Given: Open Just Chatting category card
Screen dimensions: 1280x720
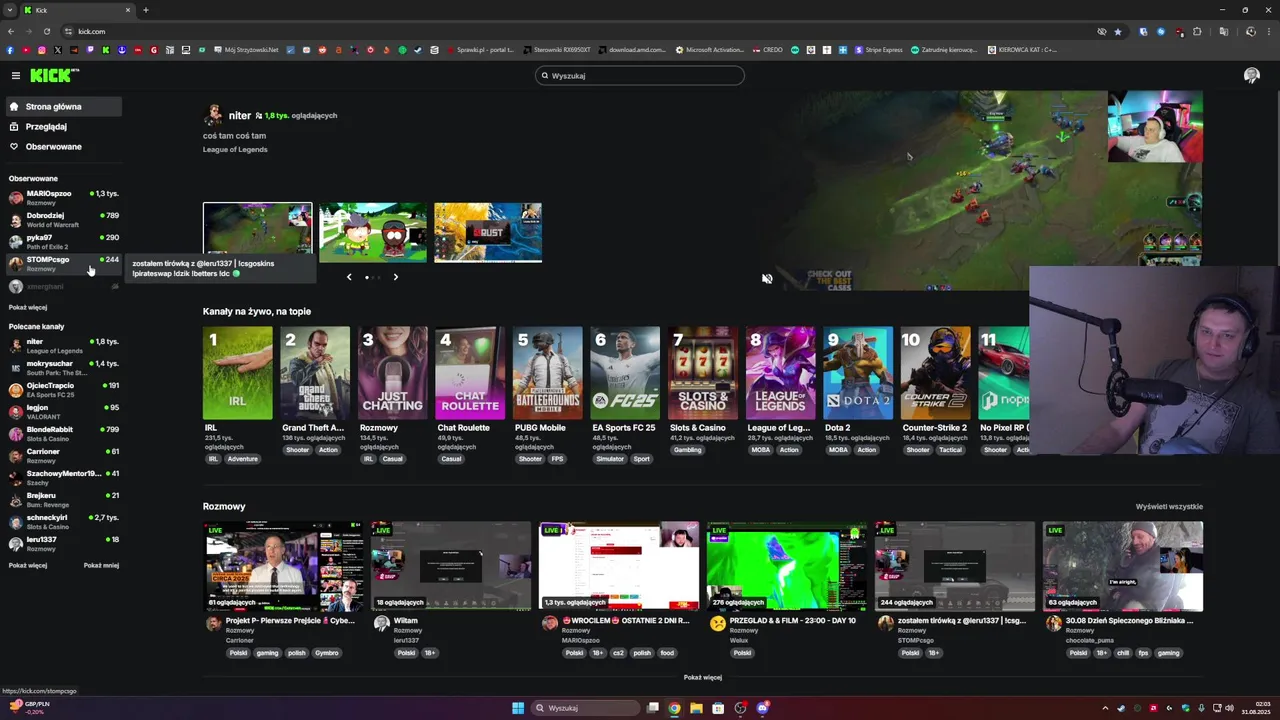Looking at the screenshot, I should point(393,373).
